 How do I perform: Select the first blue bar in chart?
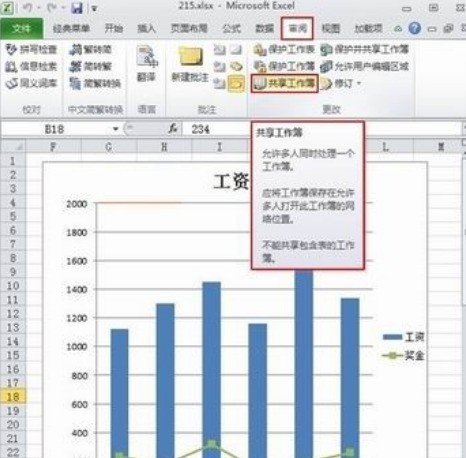(x=119, y=393)
